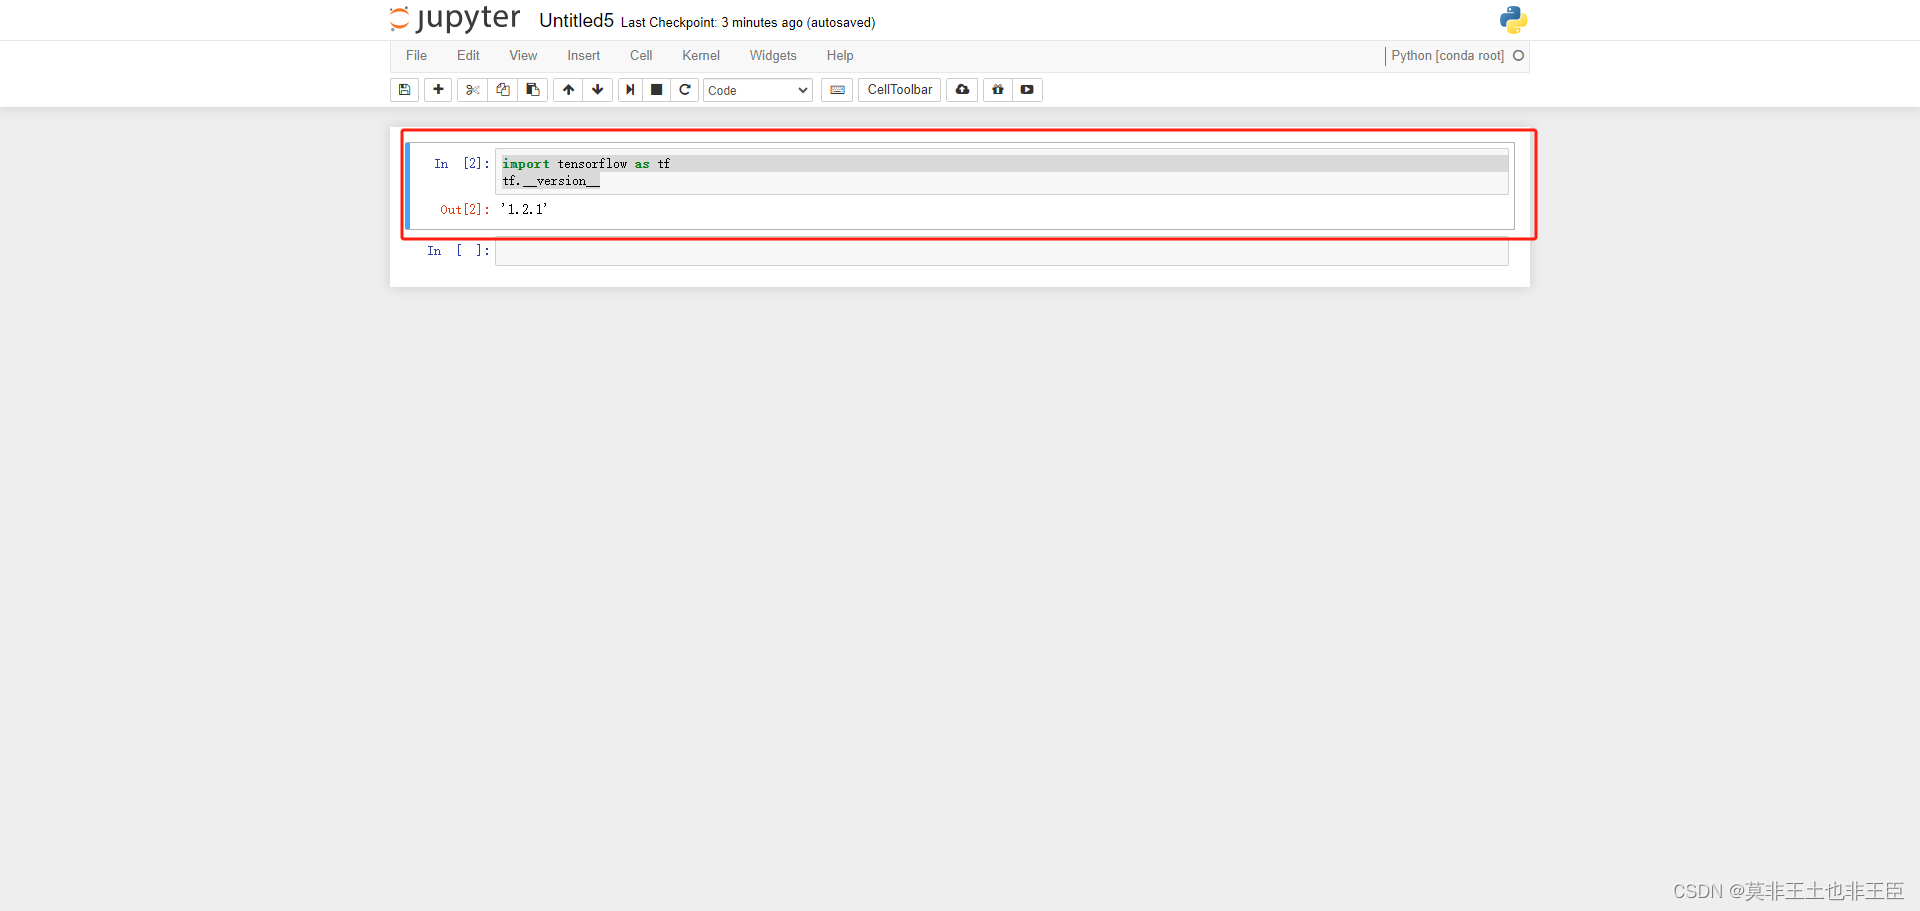
Task: Click the import tensorflow code line
Action: pyautogui.click(x=586, y=164)
